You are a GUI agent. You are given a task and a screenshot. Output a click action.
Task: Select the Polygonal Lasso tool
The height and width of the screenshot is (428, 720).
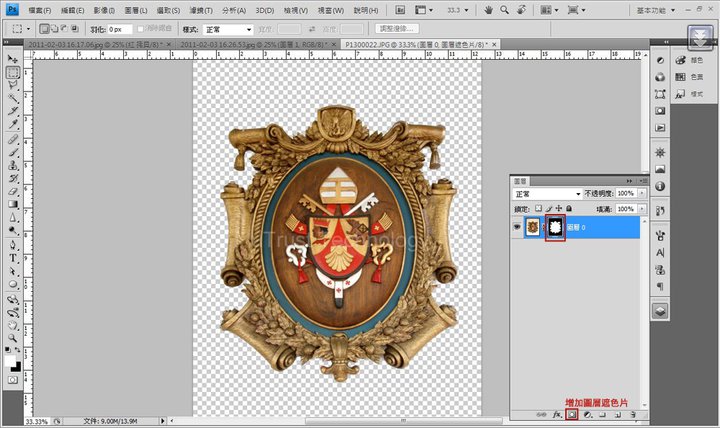(13, 85)
